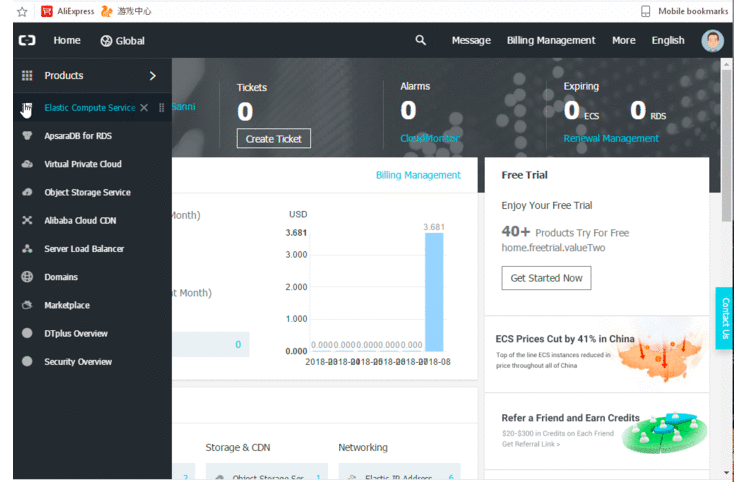
Task: Open the More dropdown menu
Action: (623, 40)
